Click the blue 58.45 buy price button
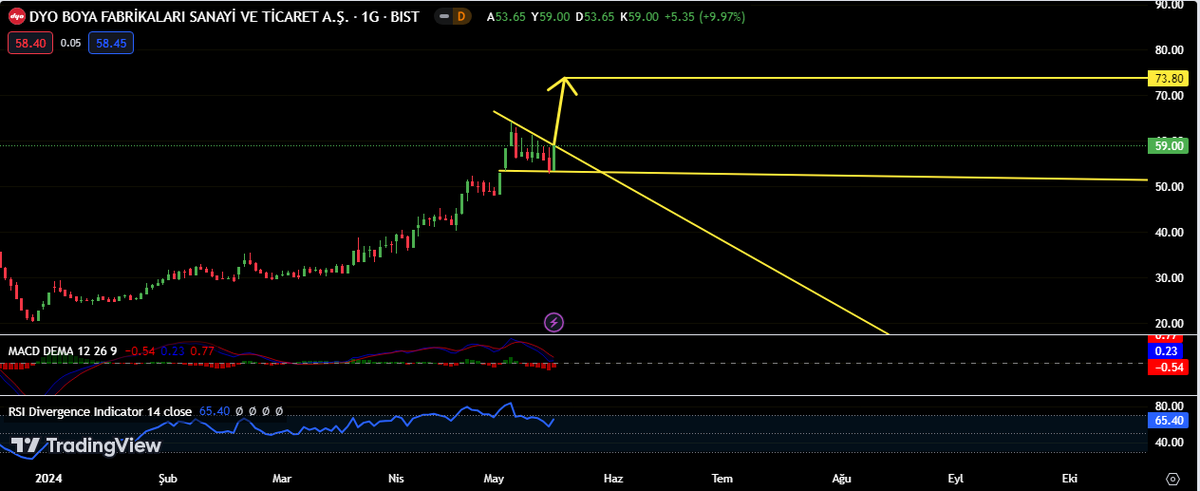Viewport: 1200px width, 491px height. 110,43
